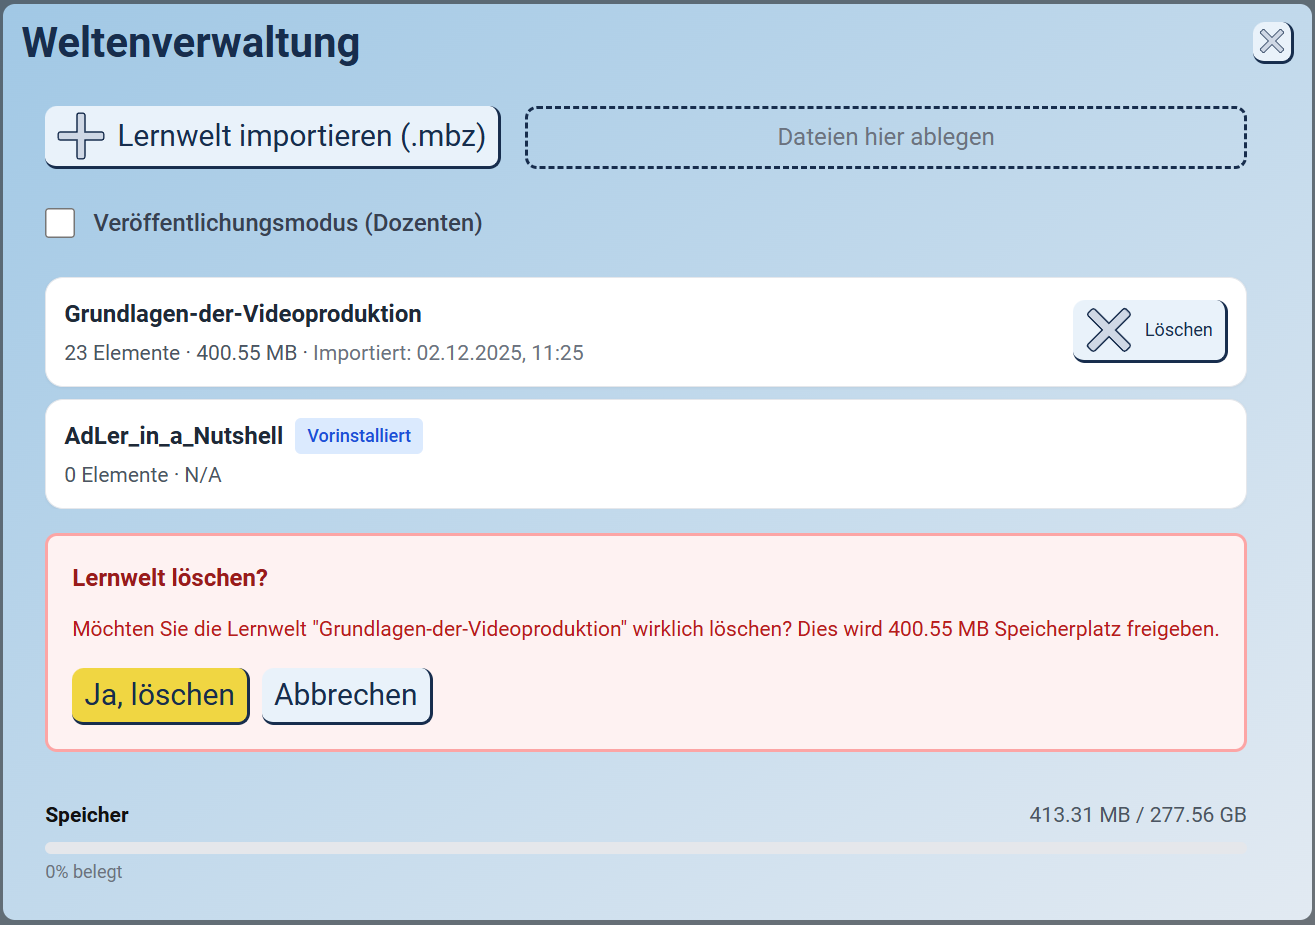Screen dimensions: 1315x925
Task: Confirm deletion with Ja, löschen
Action: [160, 695]
